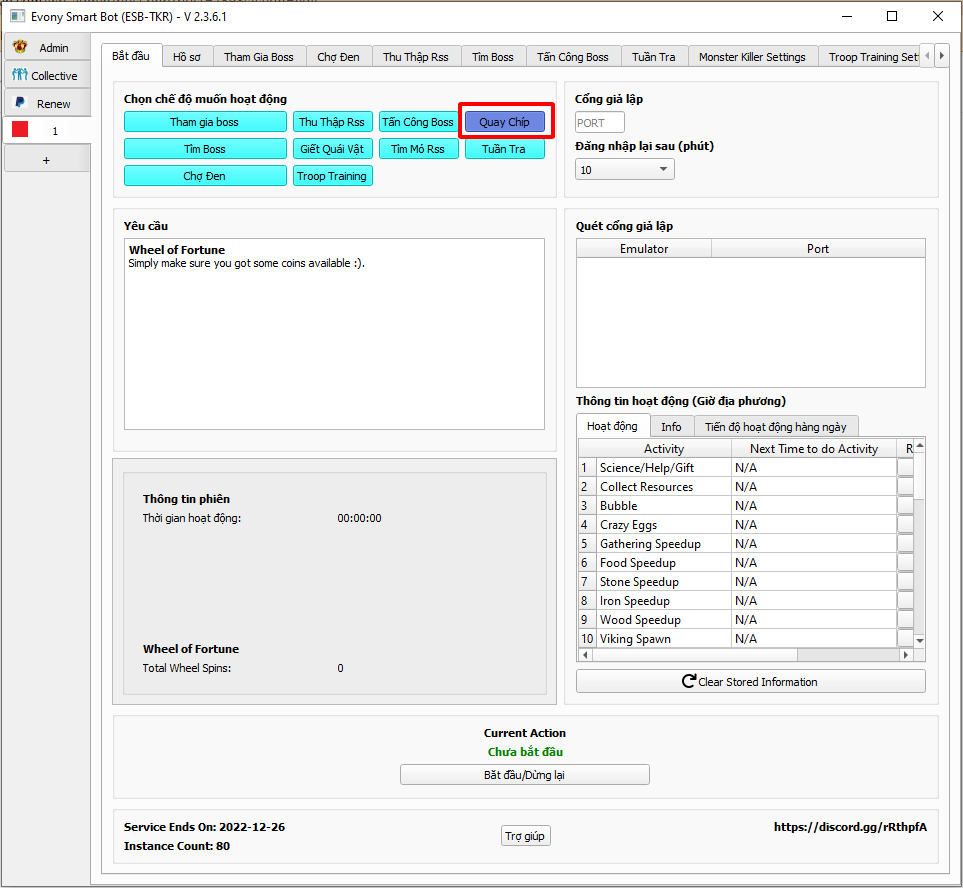Add a new instance with plus button

tap(46, 160)
